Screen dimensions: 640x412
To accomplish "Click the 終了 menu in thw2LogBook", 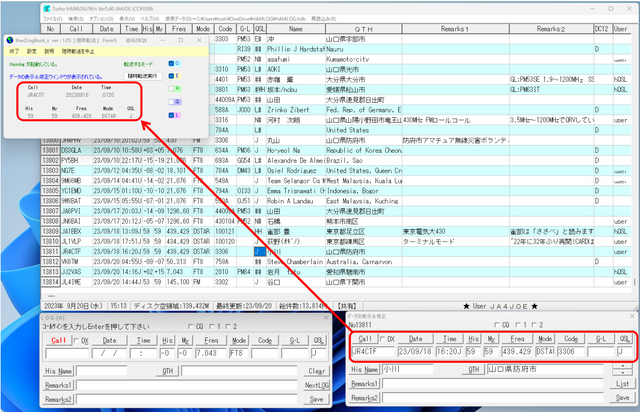I will pos(14,51).
